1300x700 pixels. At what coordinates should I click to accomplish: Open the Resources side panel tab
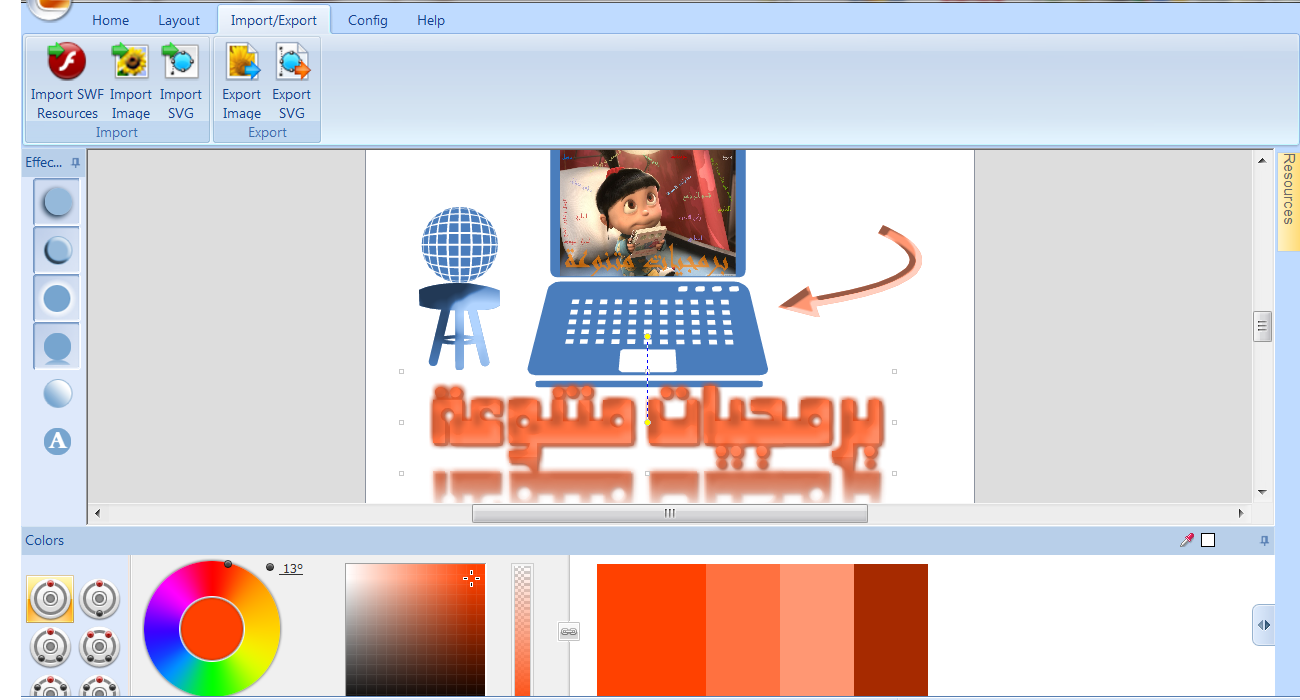coord(1288,200)
